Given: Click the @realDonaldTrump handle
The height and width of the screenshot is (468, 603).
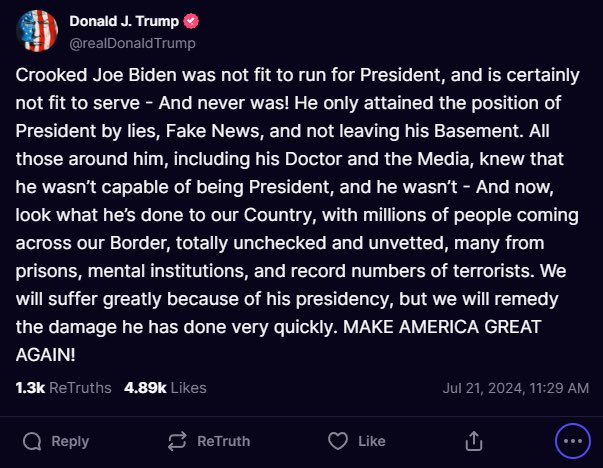Looking at the screenshot, I should pyautogui.click(x=132, y=43).
